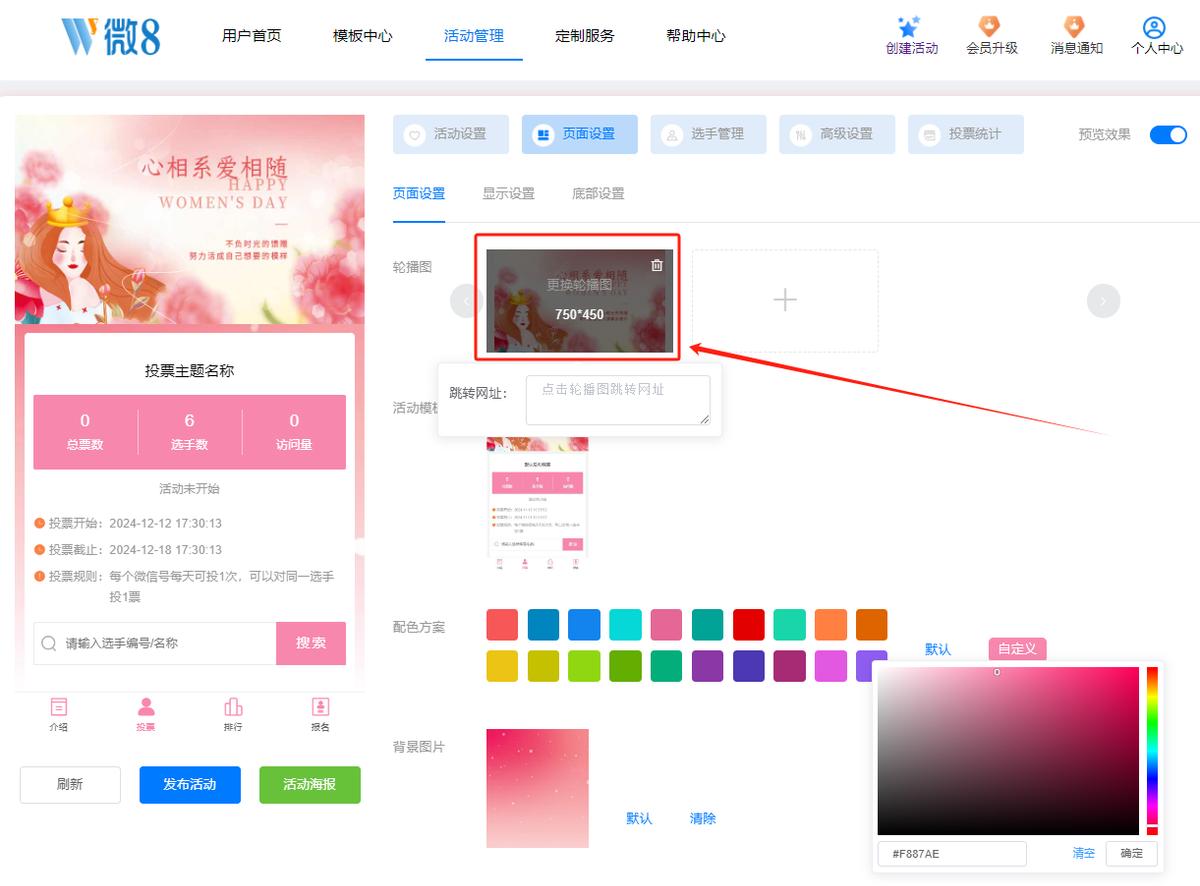Click the rainbow hue slider strip
Viewport: 1200px width, 886px height.
click(x=1152, y=751)
